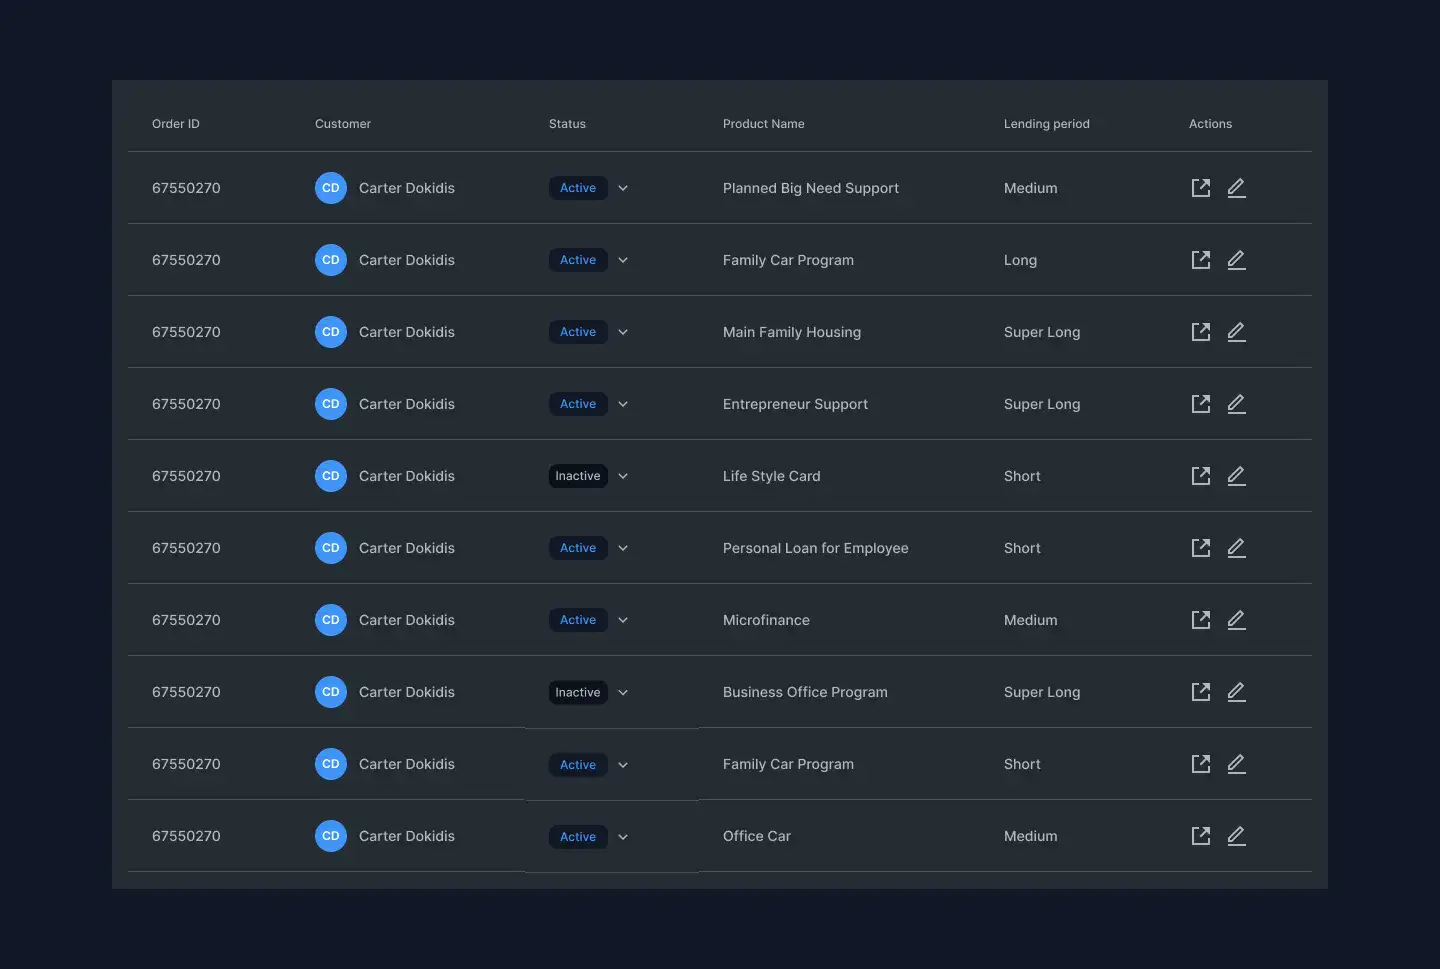
Task: Click Active badge for Planned Big Need Support
Action: tap(578, 188)
